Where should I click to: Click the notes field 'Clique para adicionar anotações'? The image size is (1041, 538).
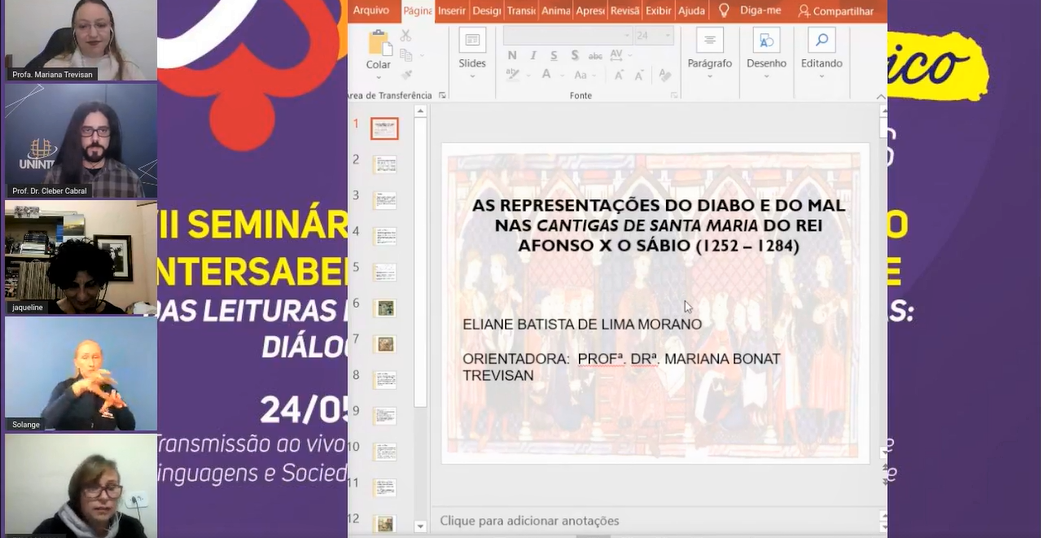(x=530, y=521)
